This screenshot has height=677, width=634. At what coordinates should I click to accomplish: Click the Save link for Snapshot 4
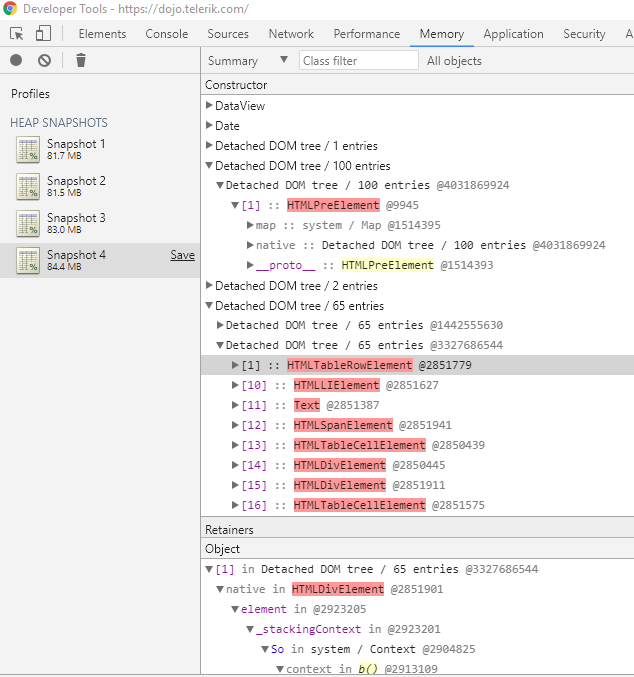pyautogui.click(x=182, y=255)
